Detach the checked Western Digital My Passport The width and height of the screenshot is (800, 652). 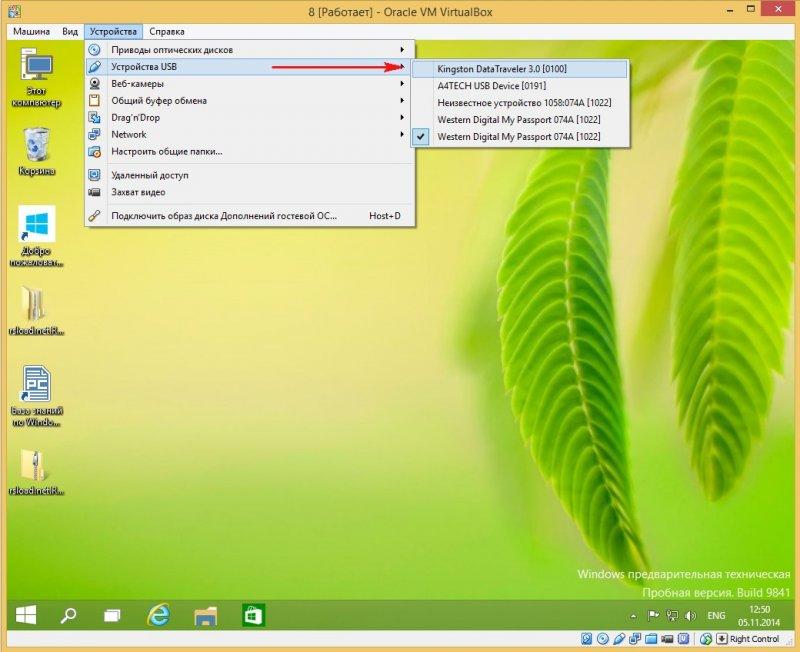(520, 137)
